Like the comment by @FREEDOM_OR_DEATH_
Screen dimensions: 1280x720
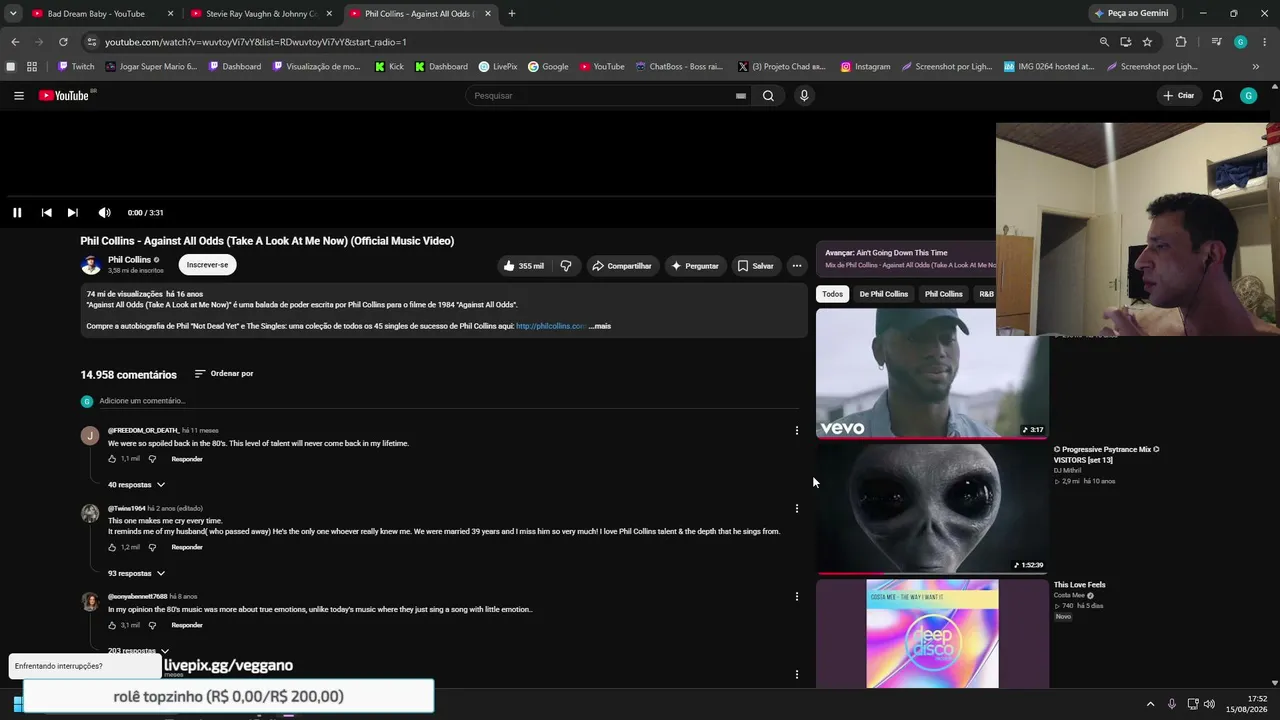(x=113, y=459)
